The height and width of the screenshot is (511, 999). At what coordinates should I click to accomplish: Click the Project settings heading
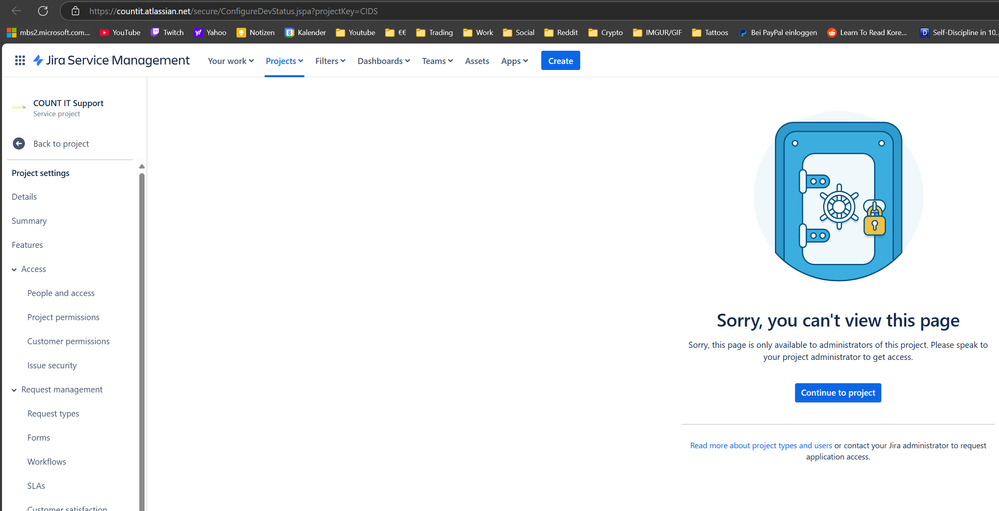(40, 173)
